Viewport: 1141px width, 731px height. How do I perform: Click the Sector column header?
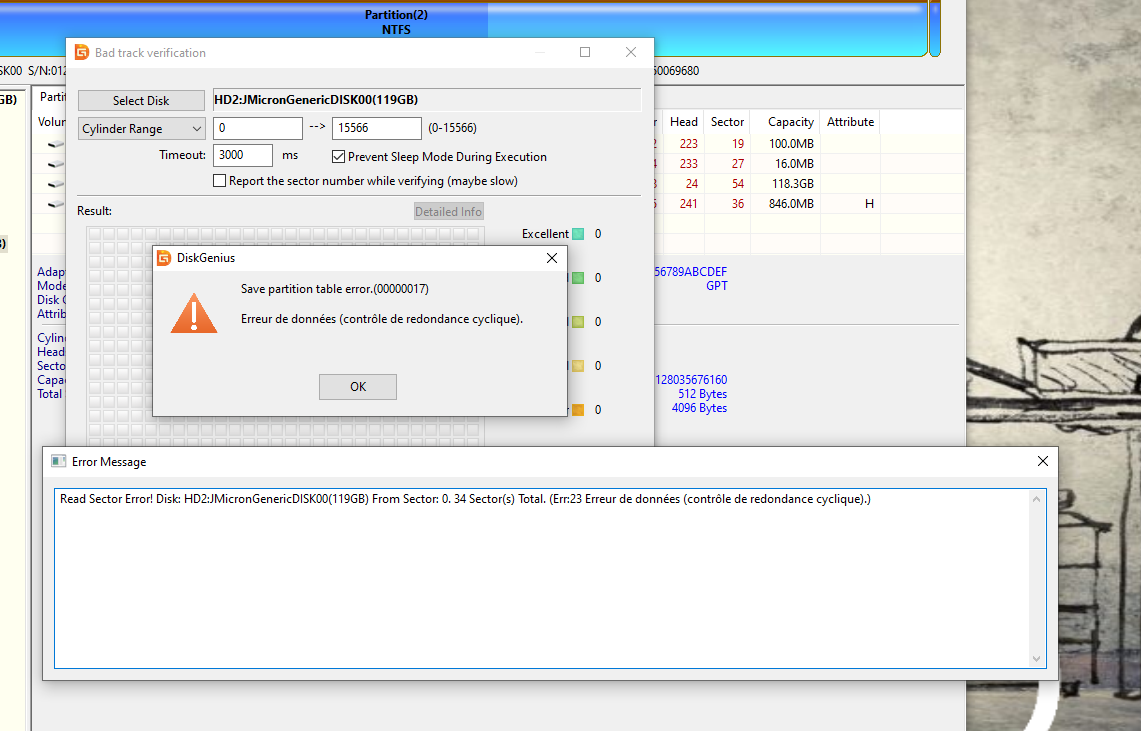pos(727,122)
